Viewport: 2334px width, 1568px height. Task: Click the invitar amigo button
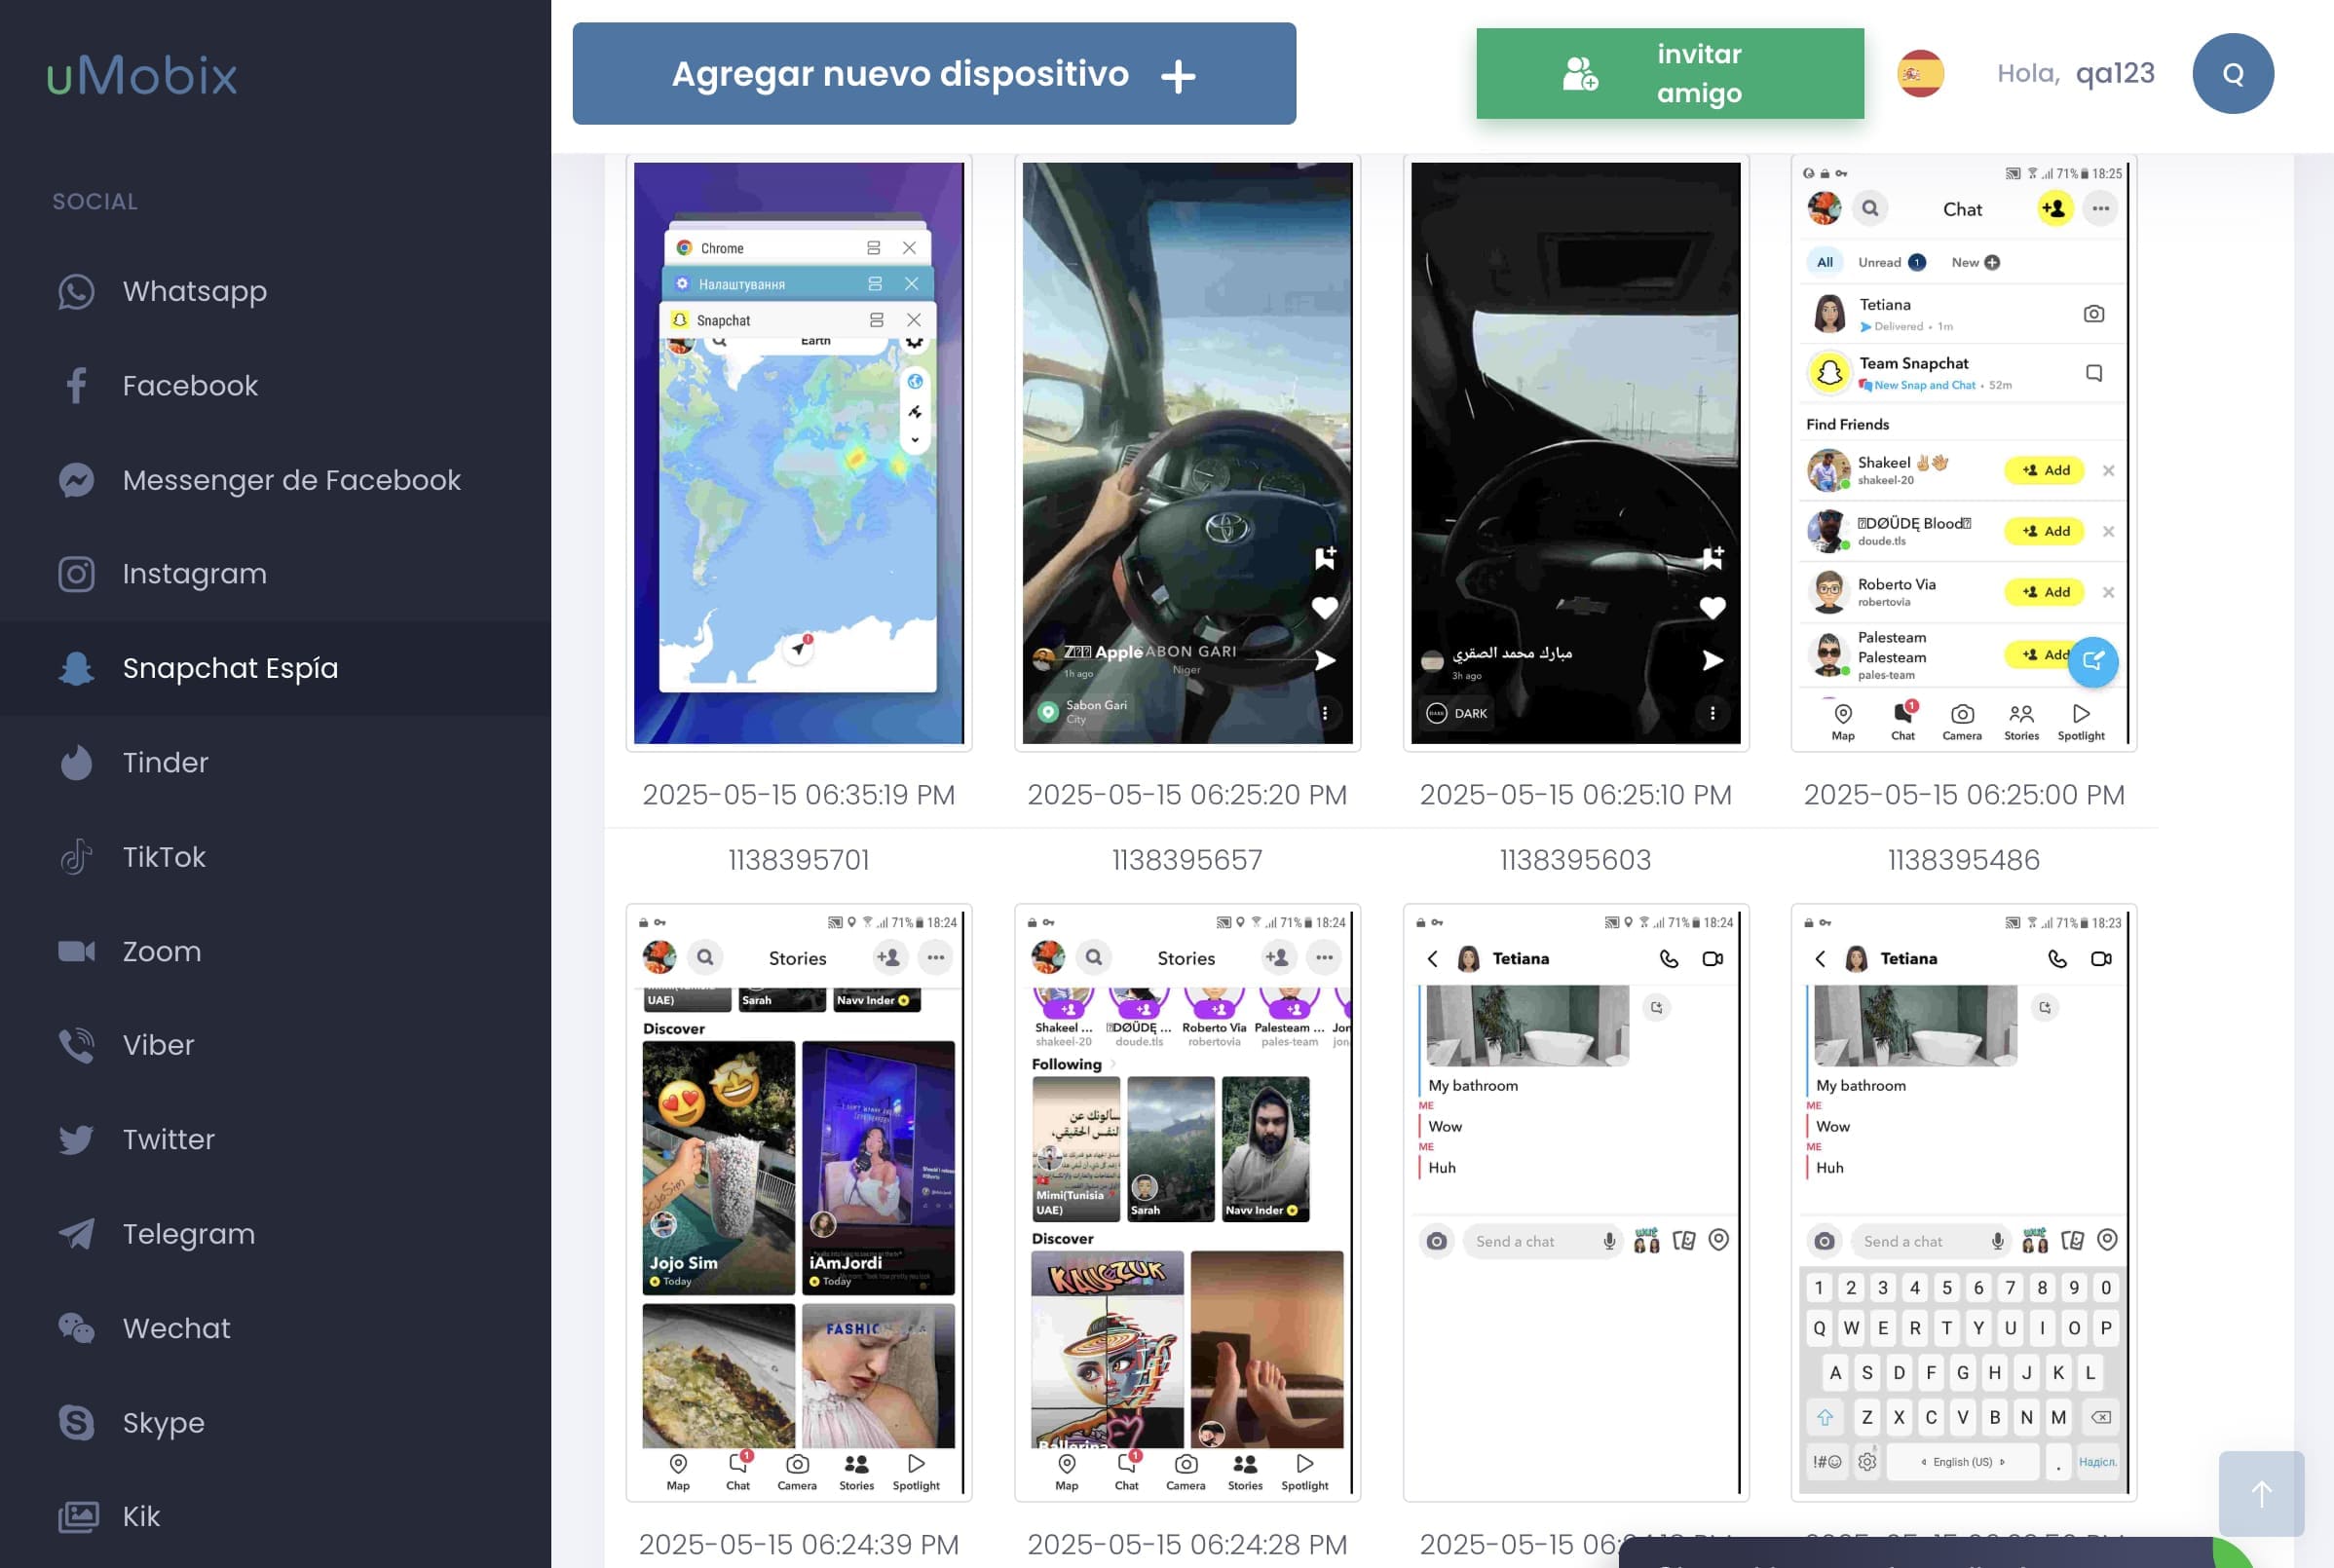click(x=1670, y=74)
